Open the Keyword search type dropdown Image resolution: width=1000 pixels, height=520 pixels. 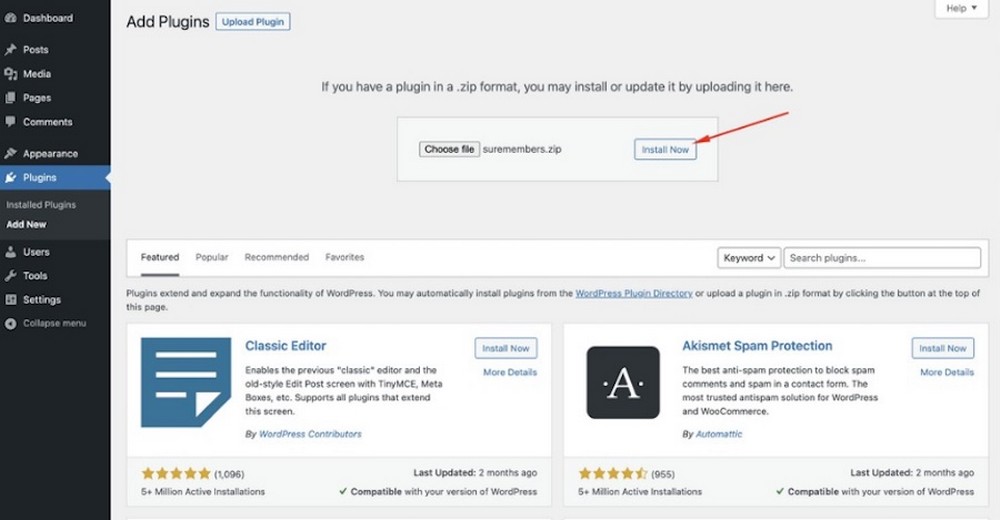click(749, 258)
